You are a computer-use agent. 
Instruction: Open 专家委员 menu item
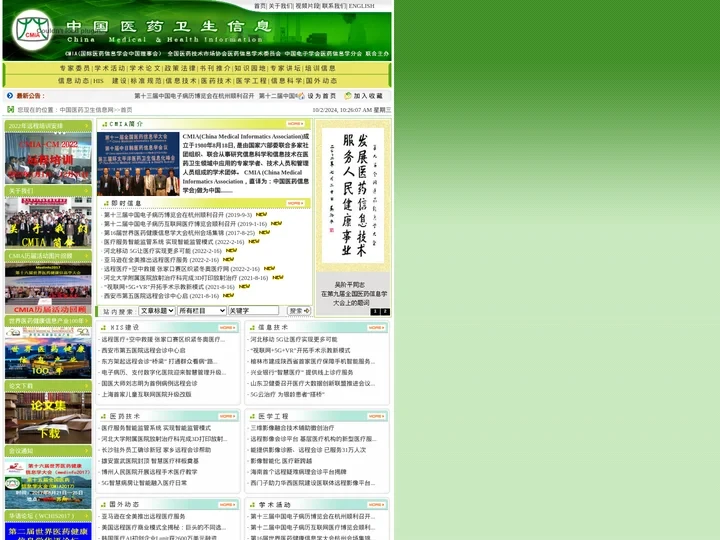click(x=75, y=68)
